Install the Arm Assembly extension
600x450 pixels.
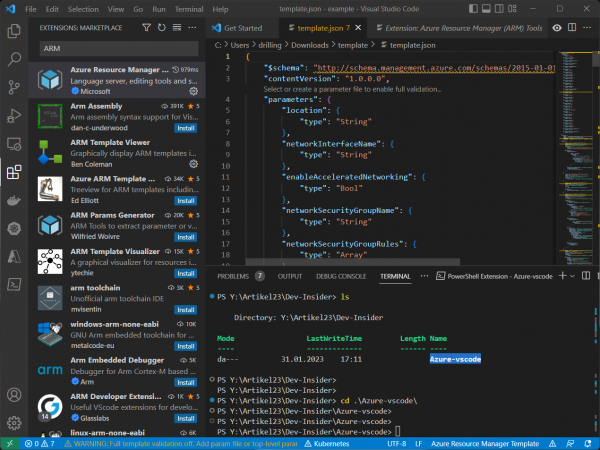pos(186,128)
